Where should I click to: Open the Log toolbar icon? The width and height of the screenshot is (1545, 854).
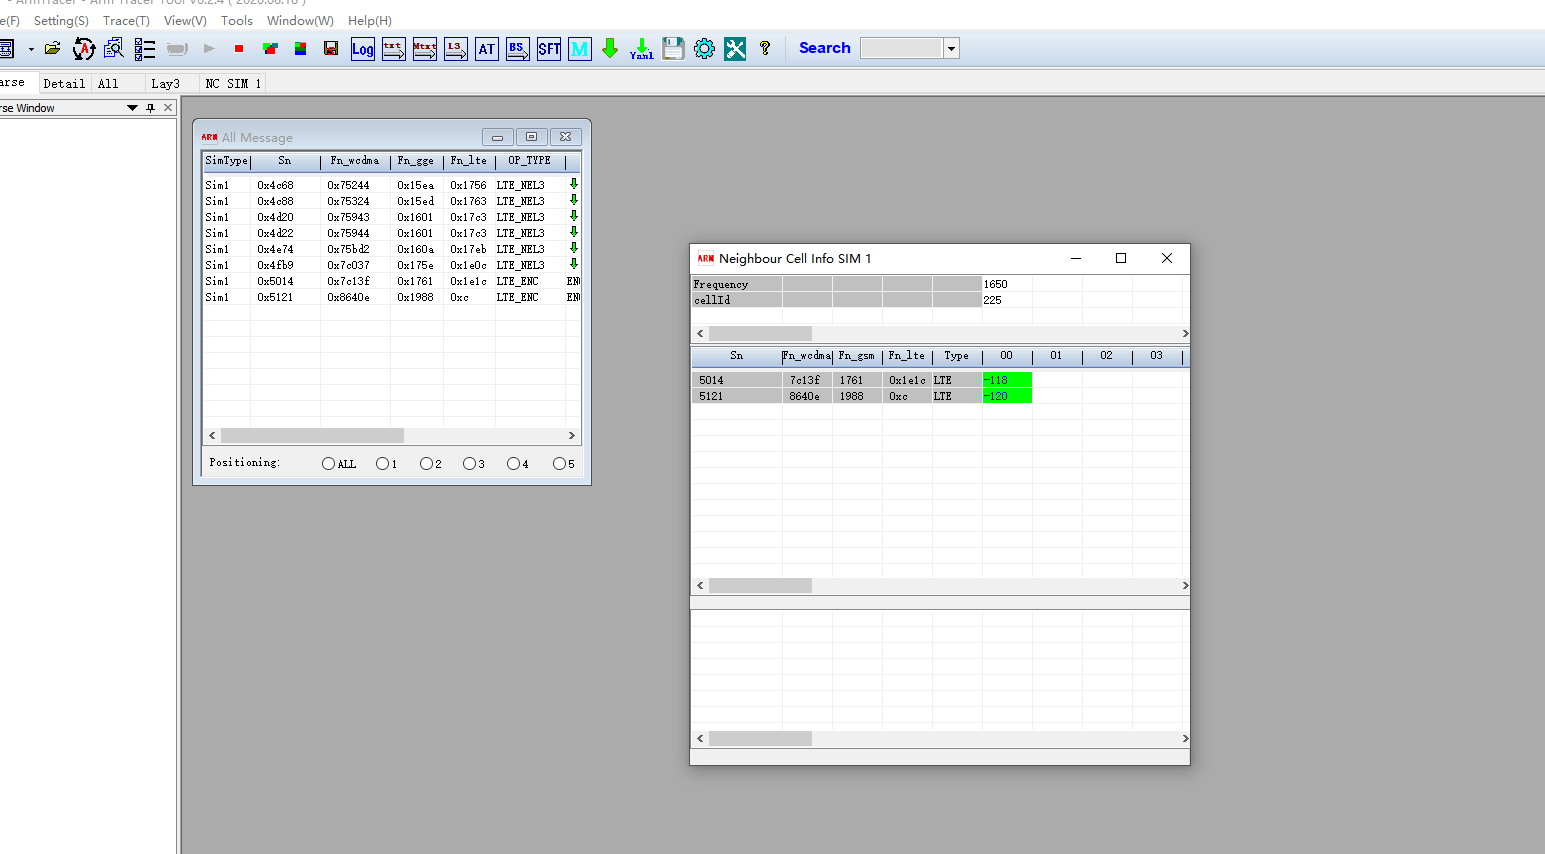(x=362, y=49)
